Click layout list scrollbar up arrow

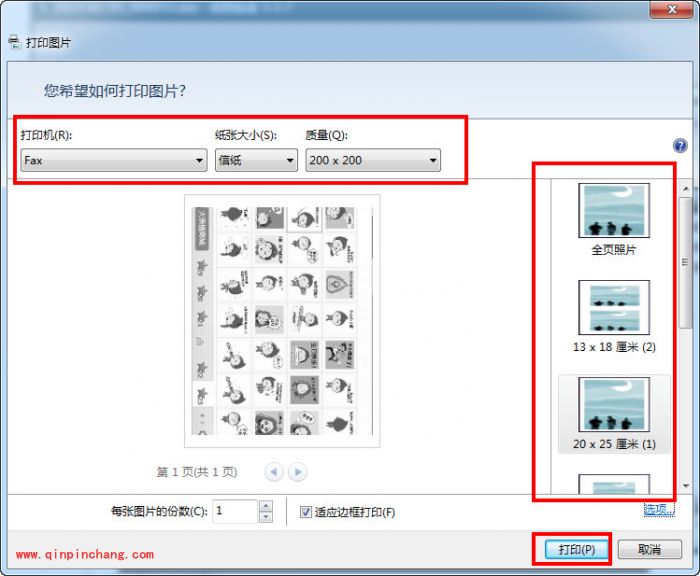(686, 189)
